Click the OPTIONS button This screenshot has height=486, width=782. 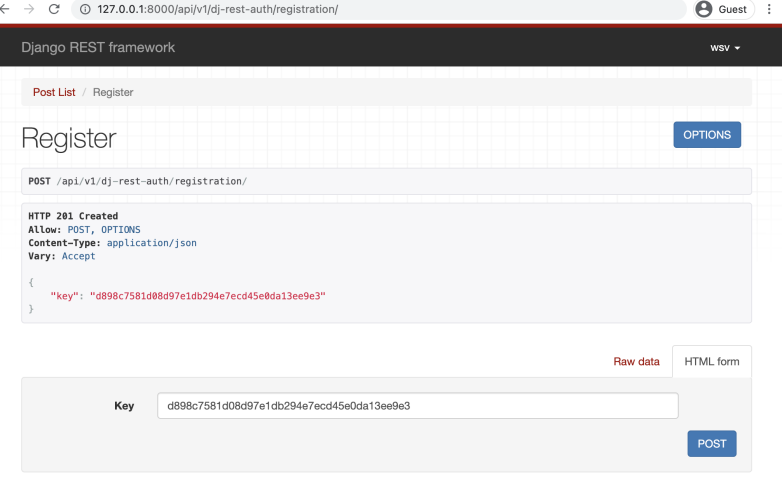tap(707, 135)
